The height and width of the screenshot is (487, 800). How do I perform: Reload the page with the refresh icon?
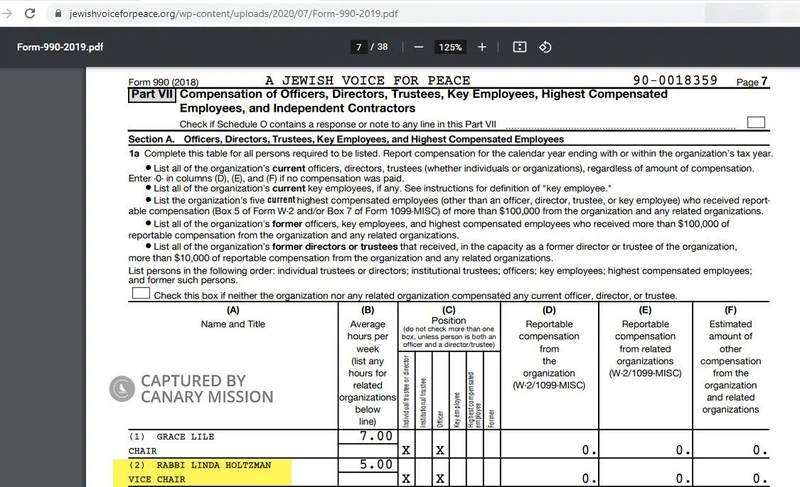click(30, 13)
